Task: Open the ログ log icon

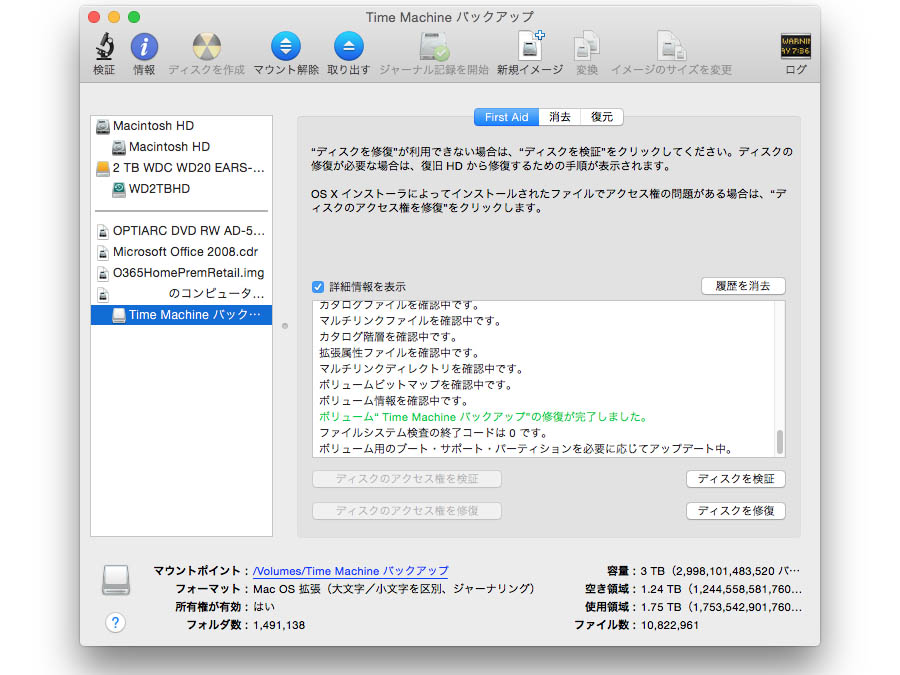Action: [796, 46]
